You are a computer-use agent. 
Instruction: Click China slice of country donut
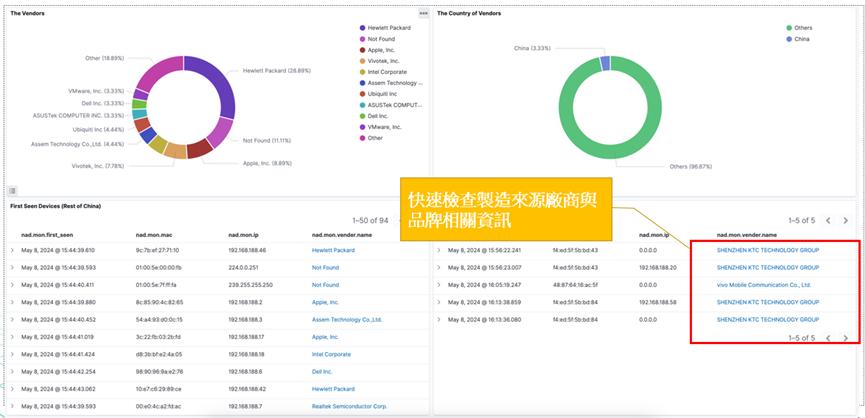605,63
